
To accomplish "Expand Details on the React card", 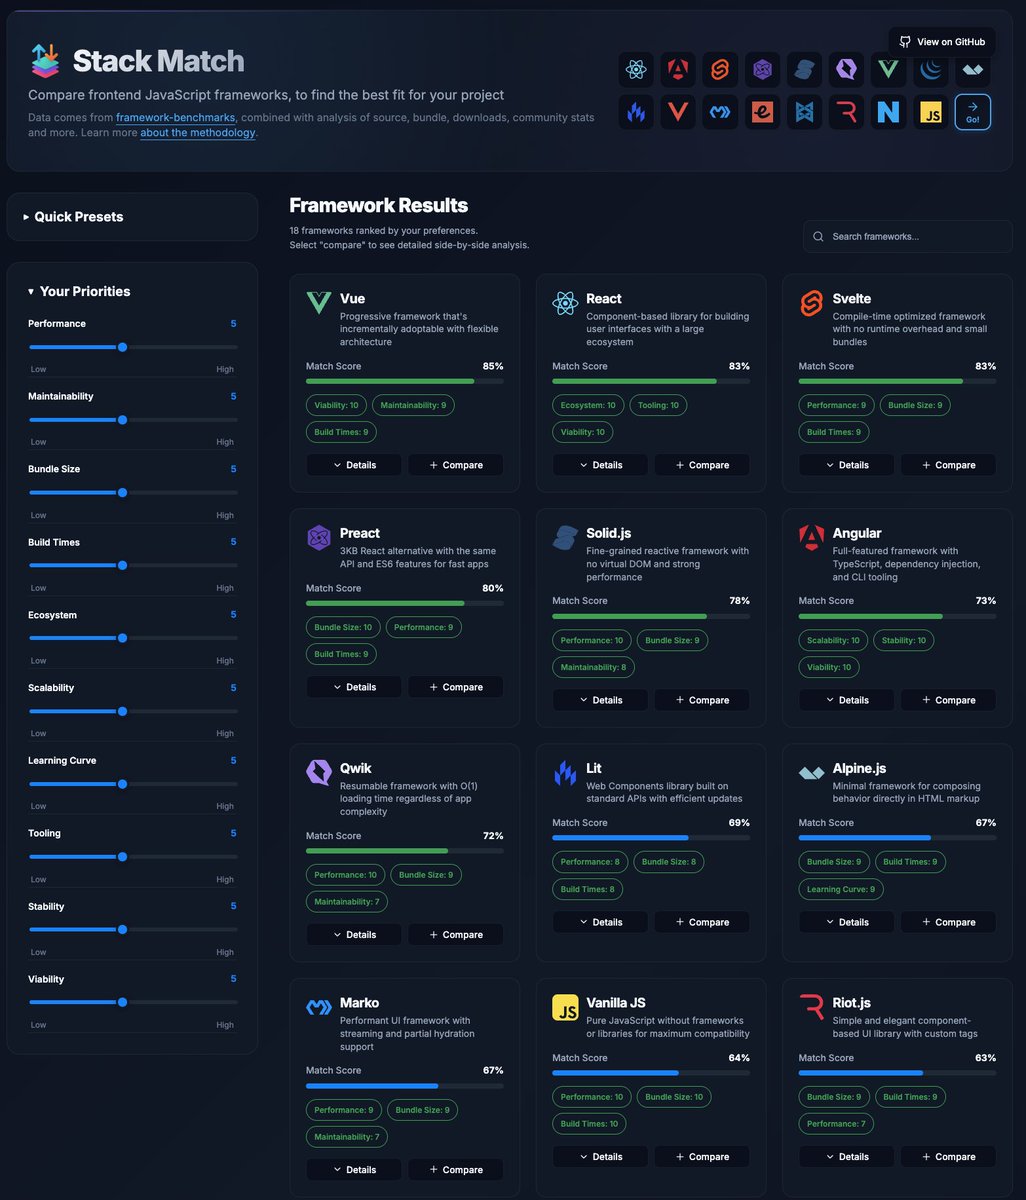I will click(600, 465).
